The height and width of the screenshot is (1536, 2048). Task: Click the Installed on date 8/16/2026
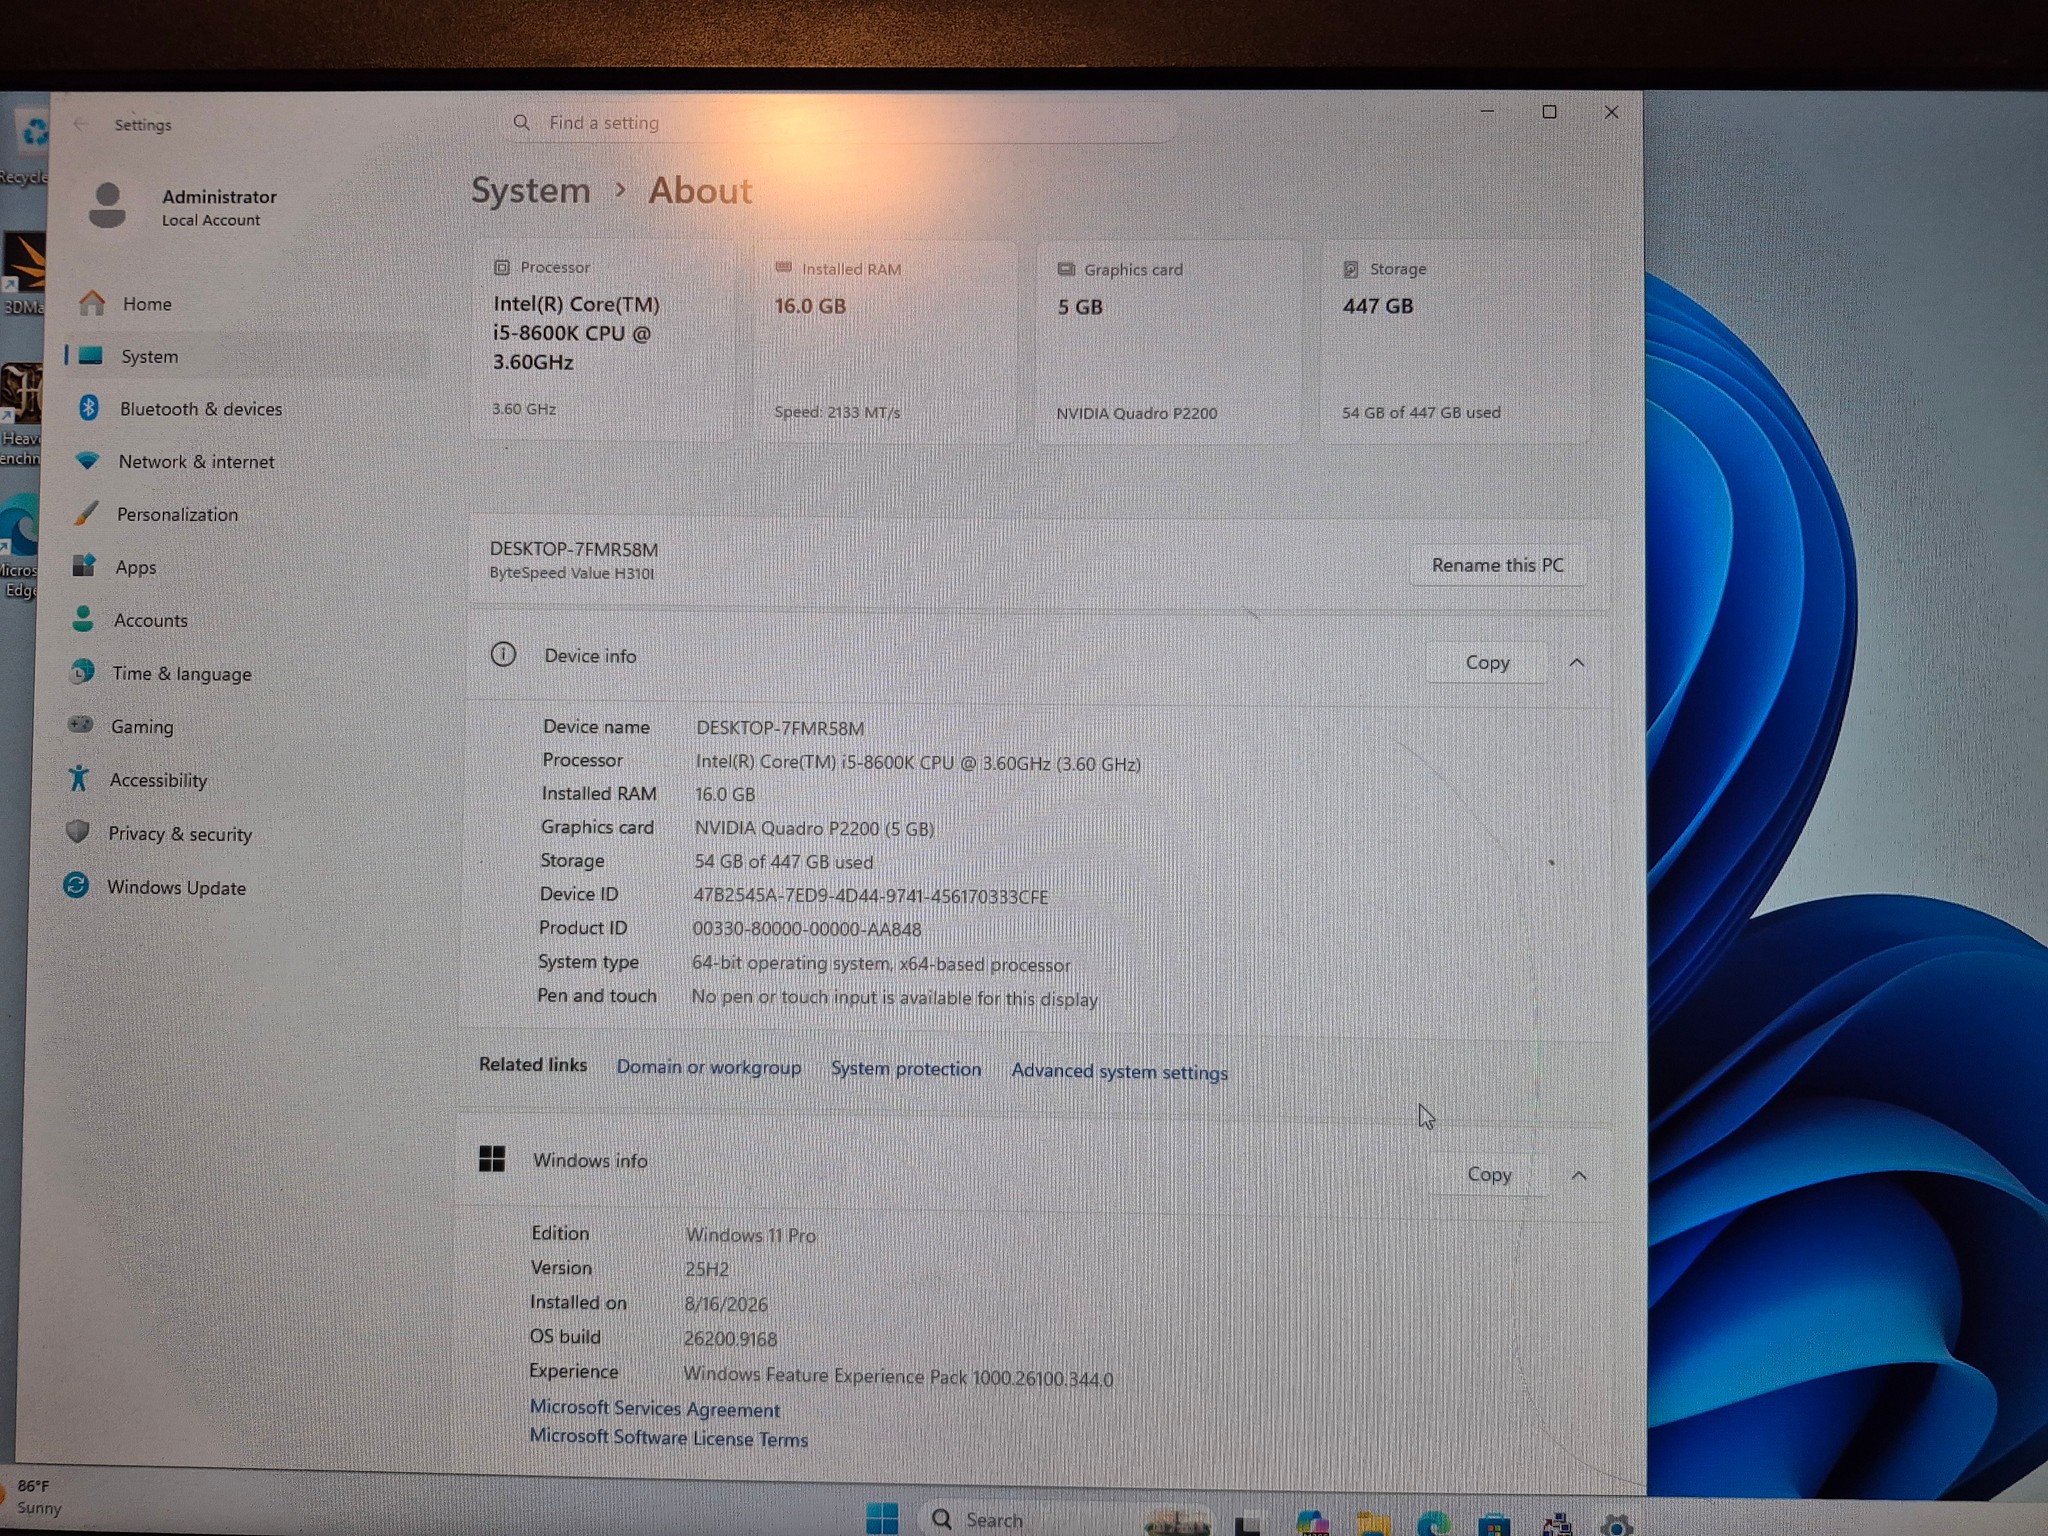pos(726,1305)
